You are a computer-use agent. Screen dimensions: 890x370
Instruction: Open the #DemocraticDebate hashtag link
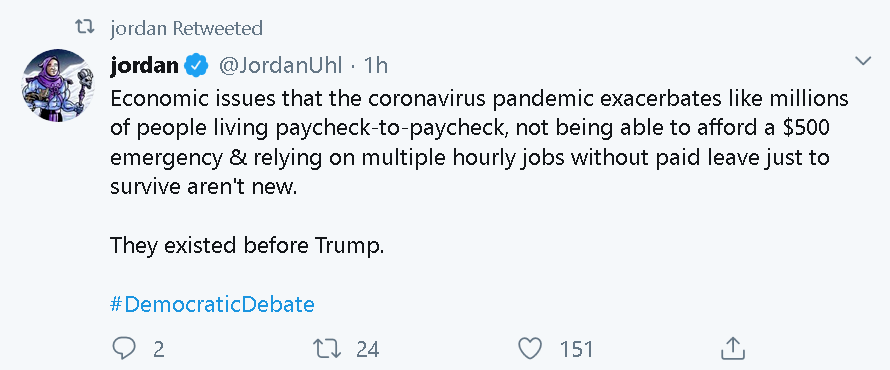click(212, 305)
